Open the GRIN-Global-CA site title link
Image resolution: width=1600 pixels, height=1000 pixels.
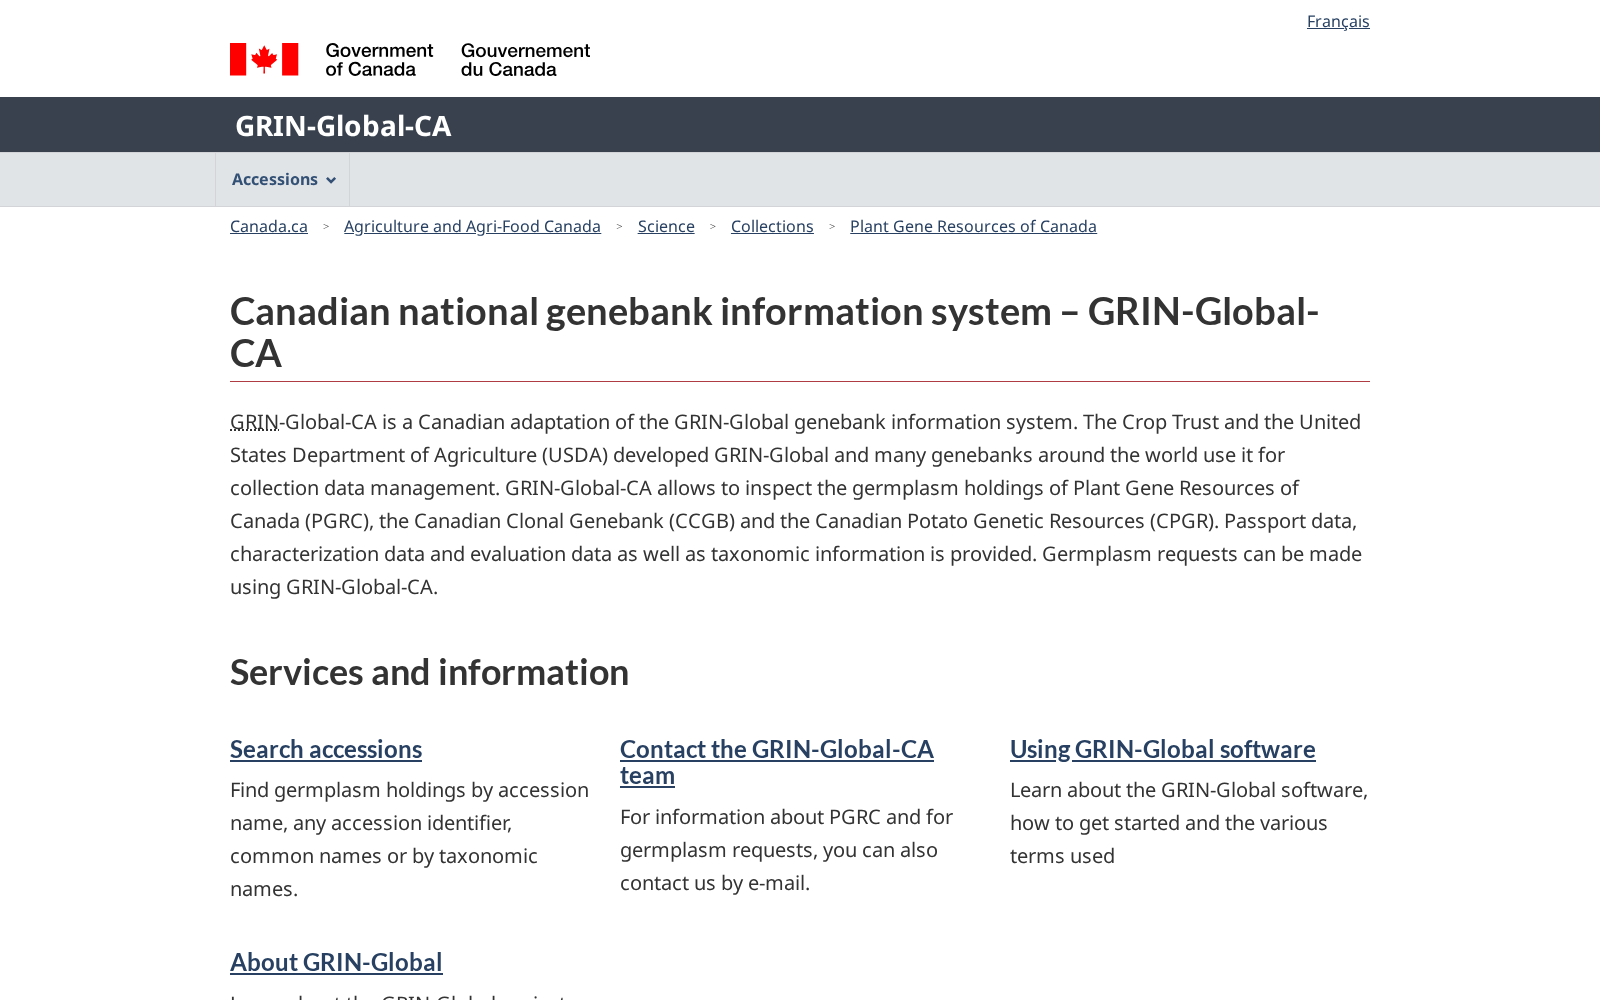pos(343,126)
